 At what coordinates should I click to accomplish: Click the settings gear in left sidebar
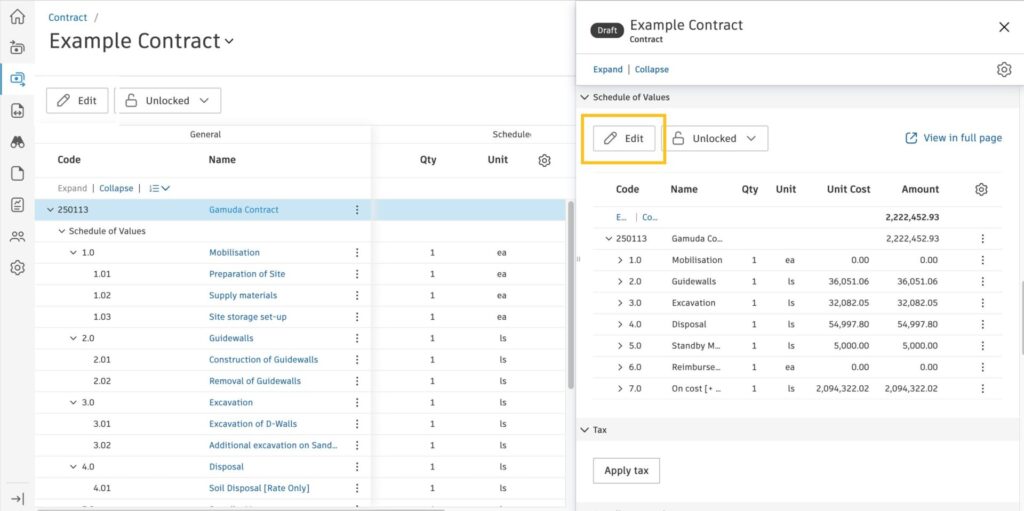(x=17, y=268)
